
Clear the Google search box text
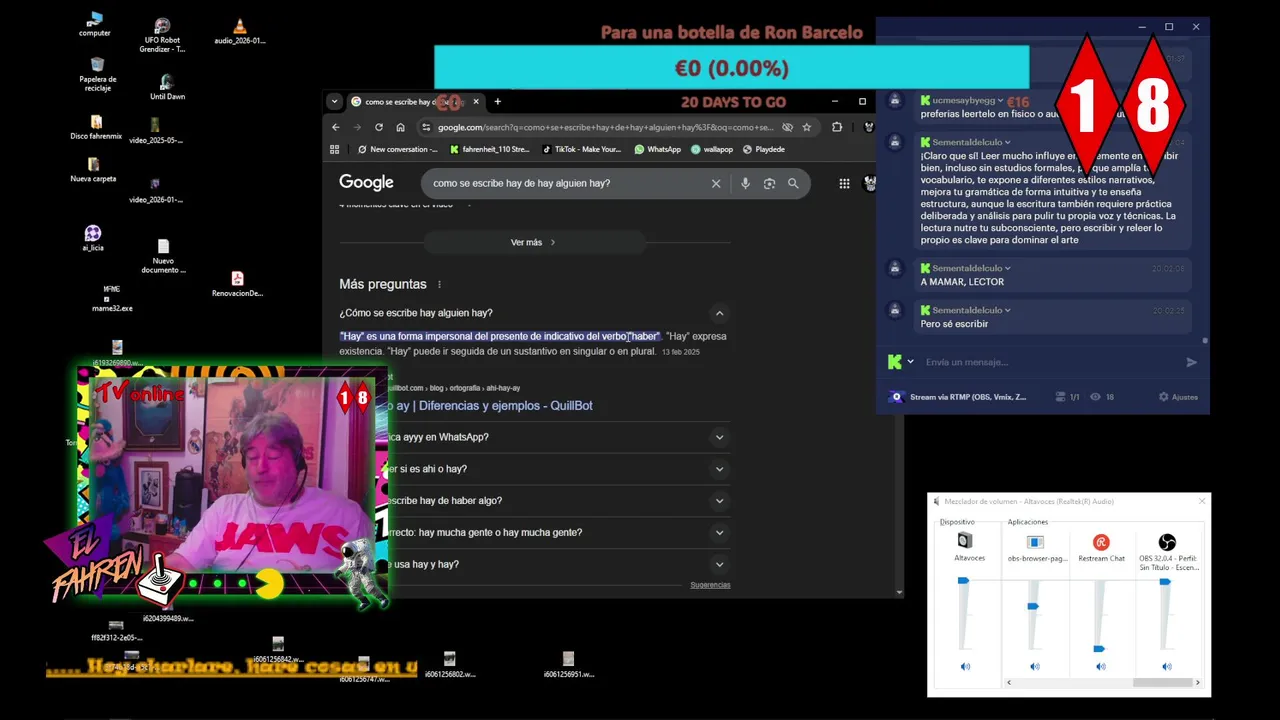(x=716, y=183)
